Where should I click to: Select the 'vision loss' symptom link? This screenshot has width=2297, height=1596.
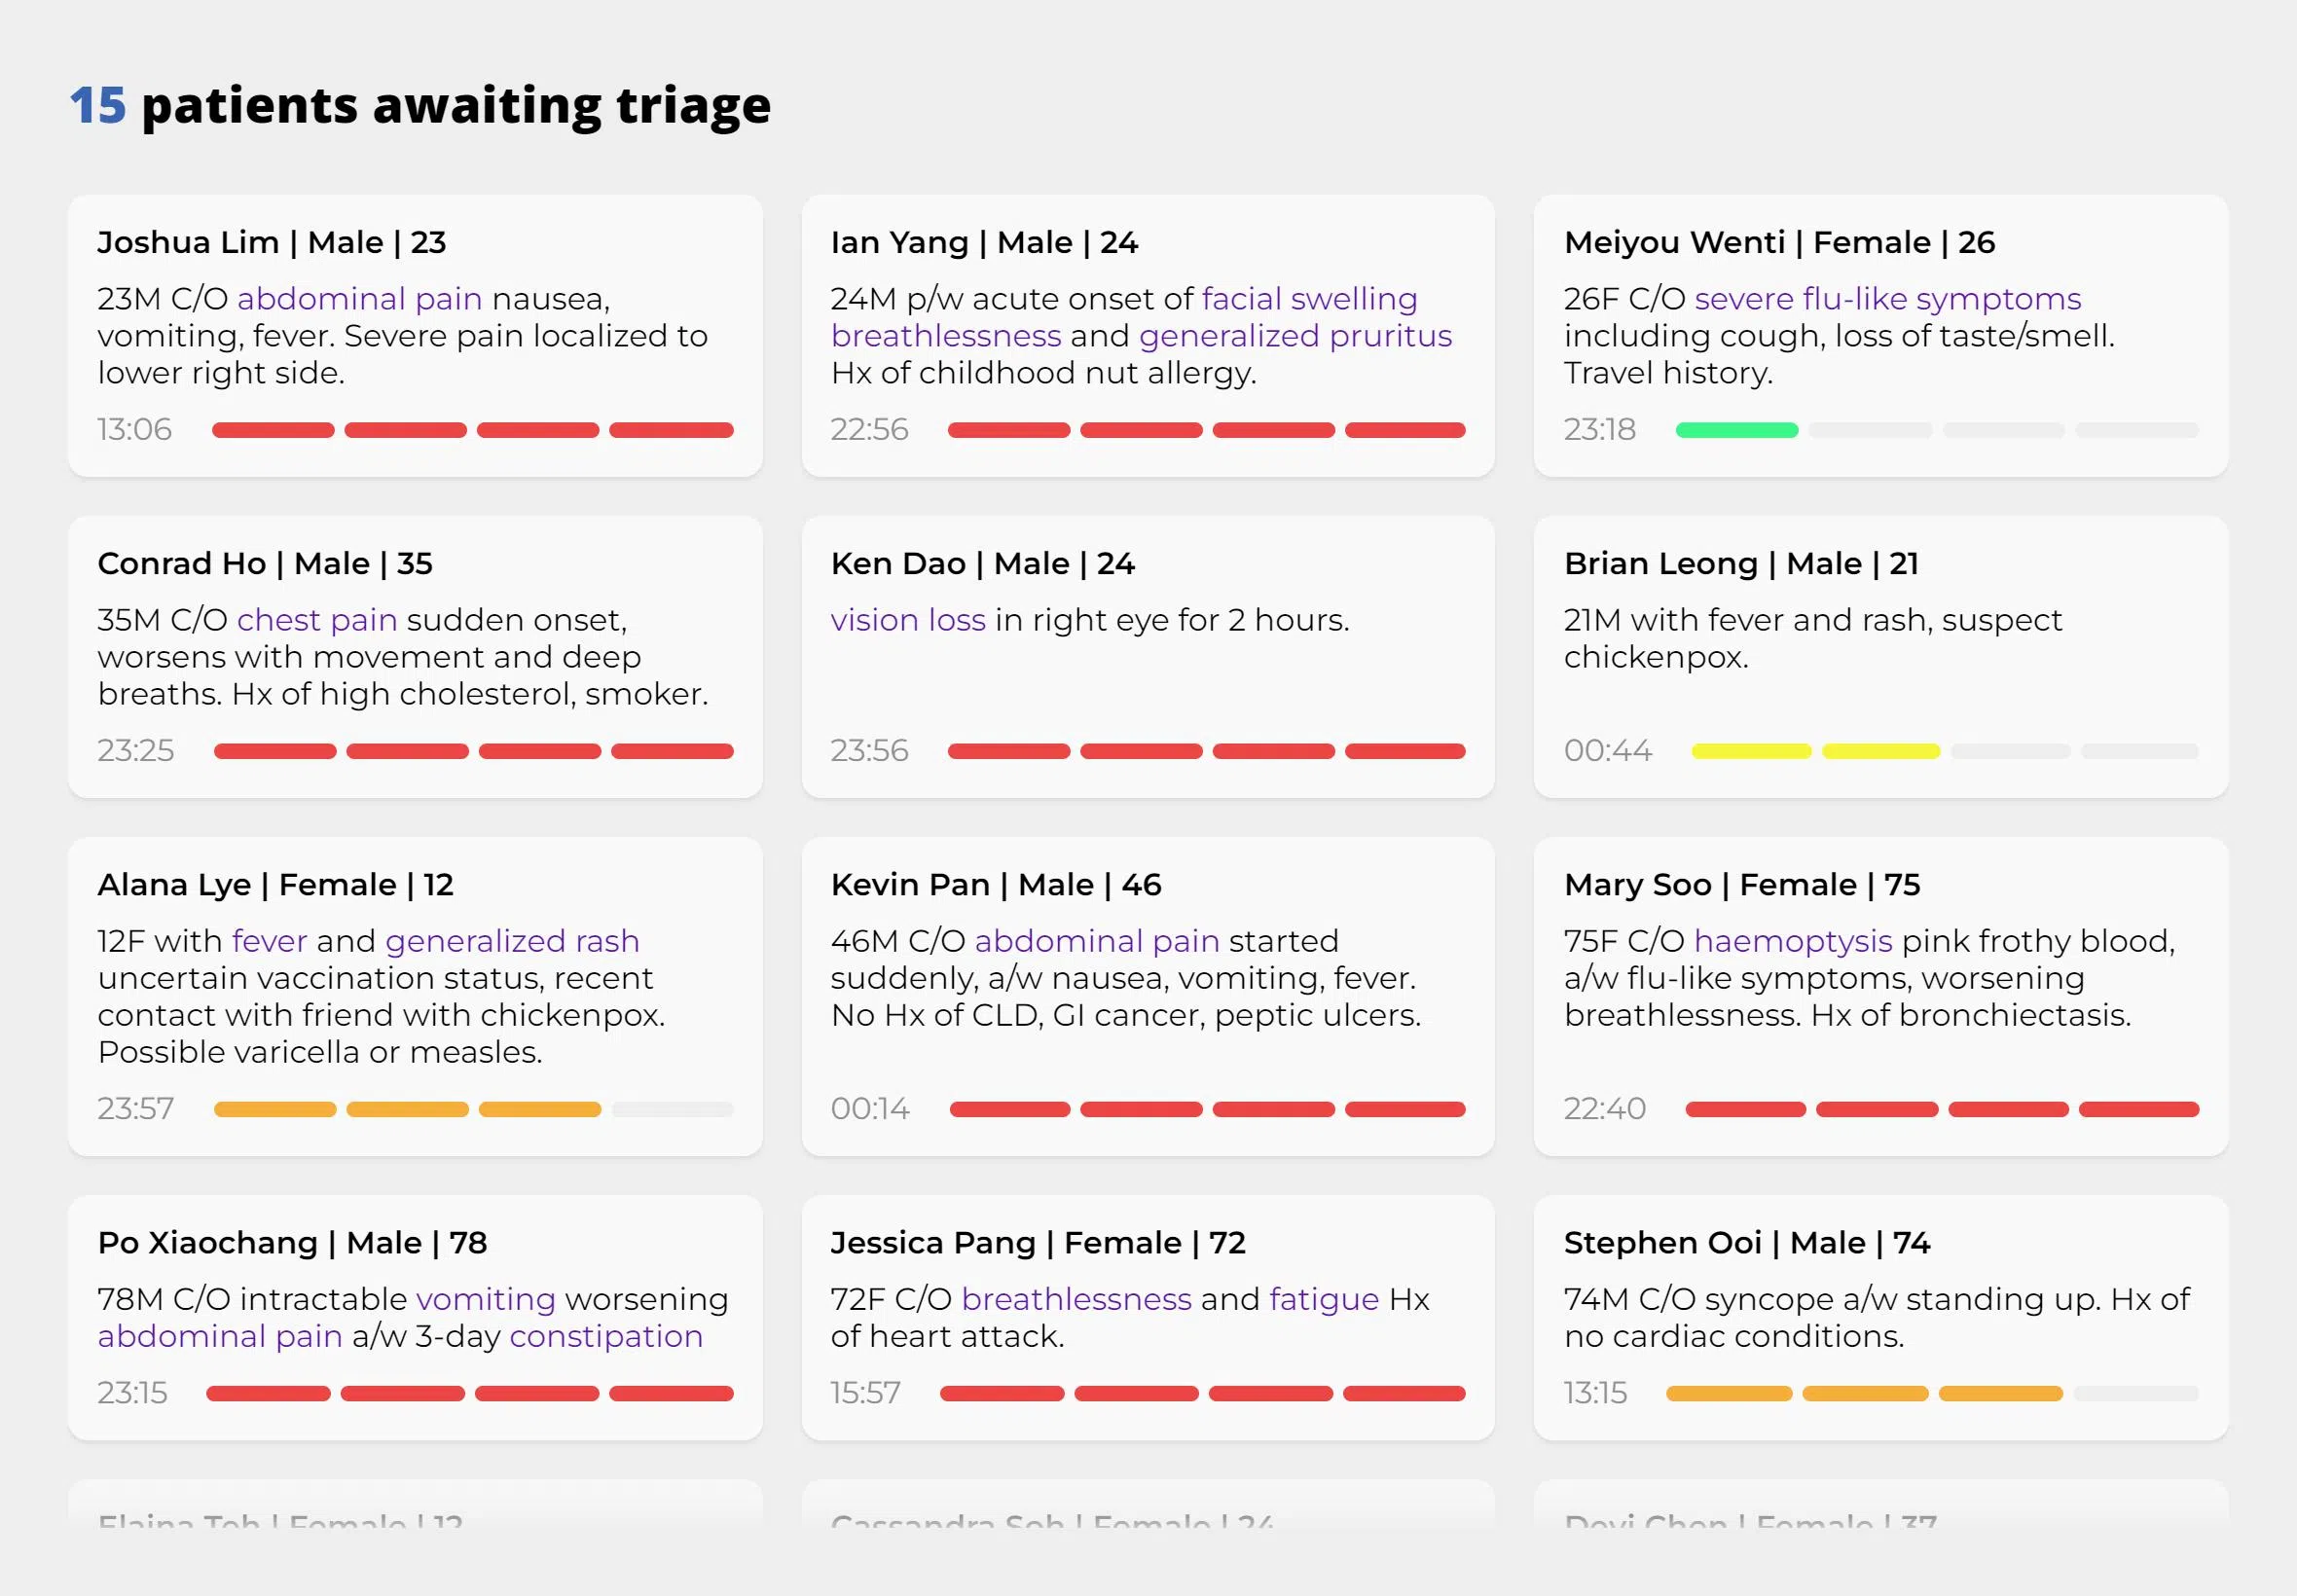click(907, 620)
